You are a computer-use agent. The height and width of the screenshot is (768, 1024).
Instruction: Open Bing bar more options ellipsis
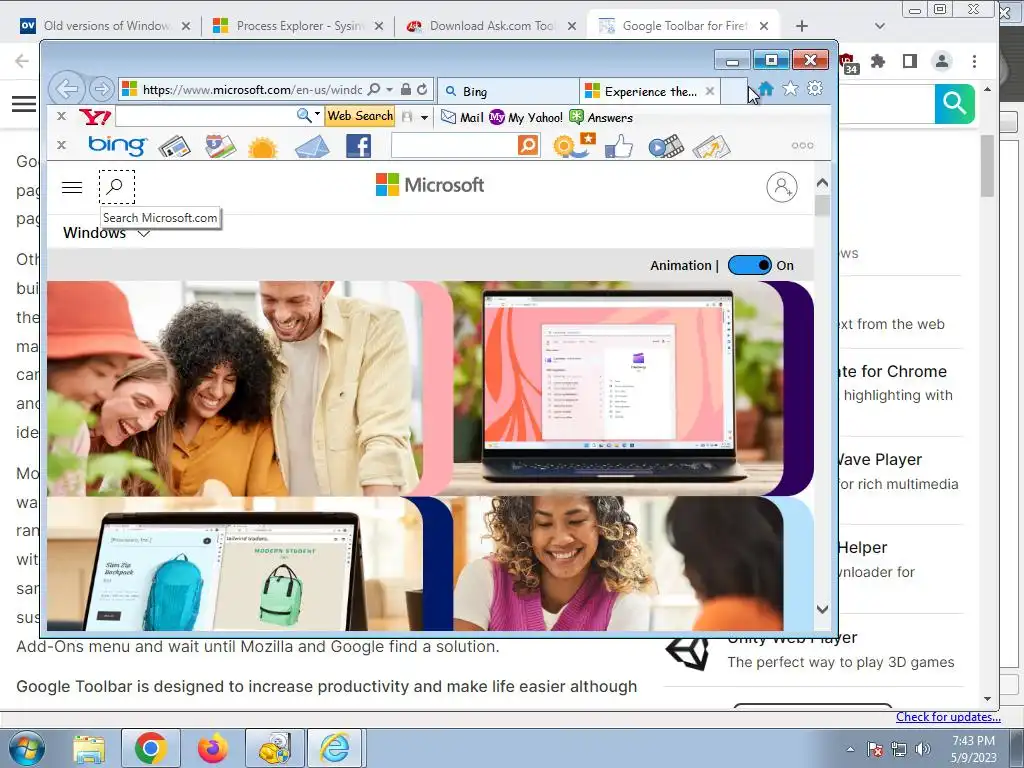point(802,146)
